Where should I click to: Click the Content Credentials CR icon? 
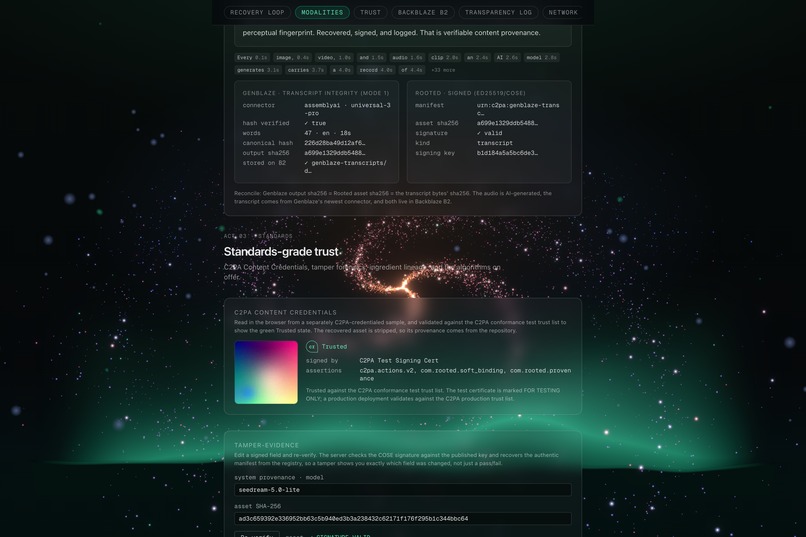[312, 347]
